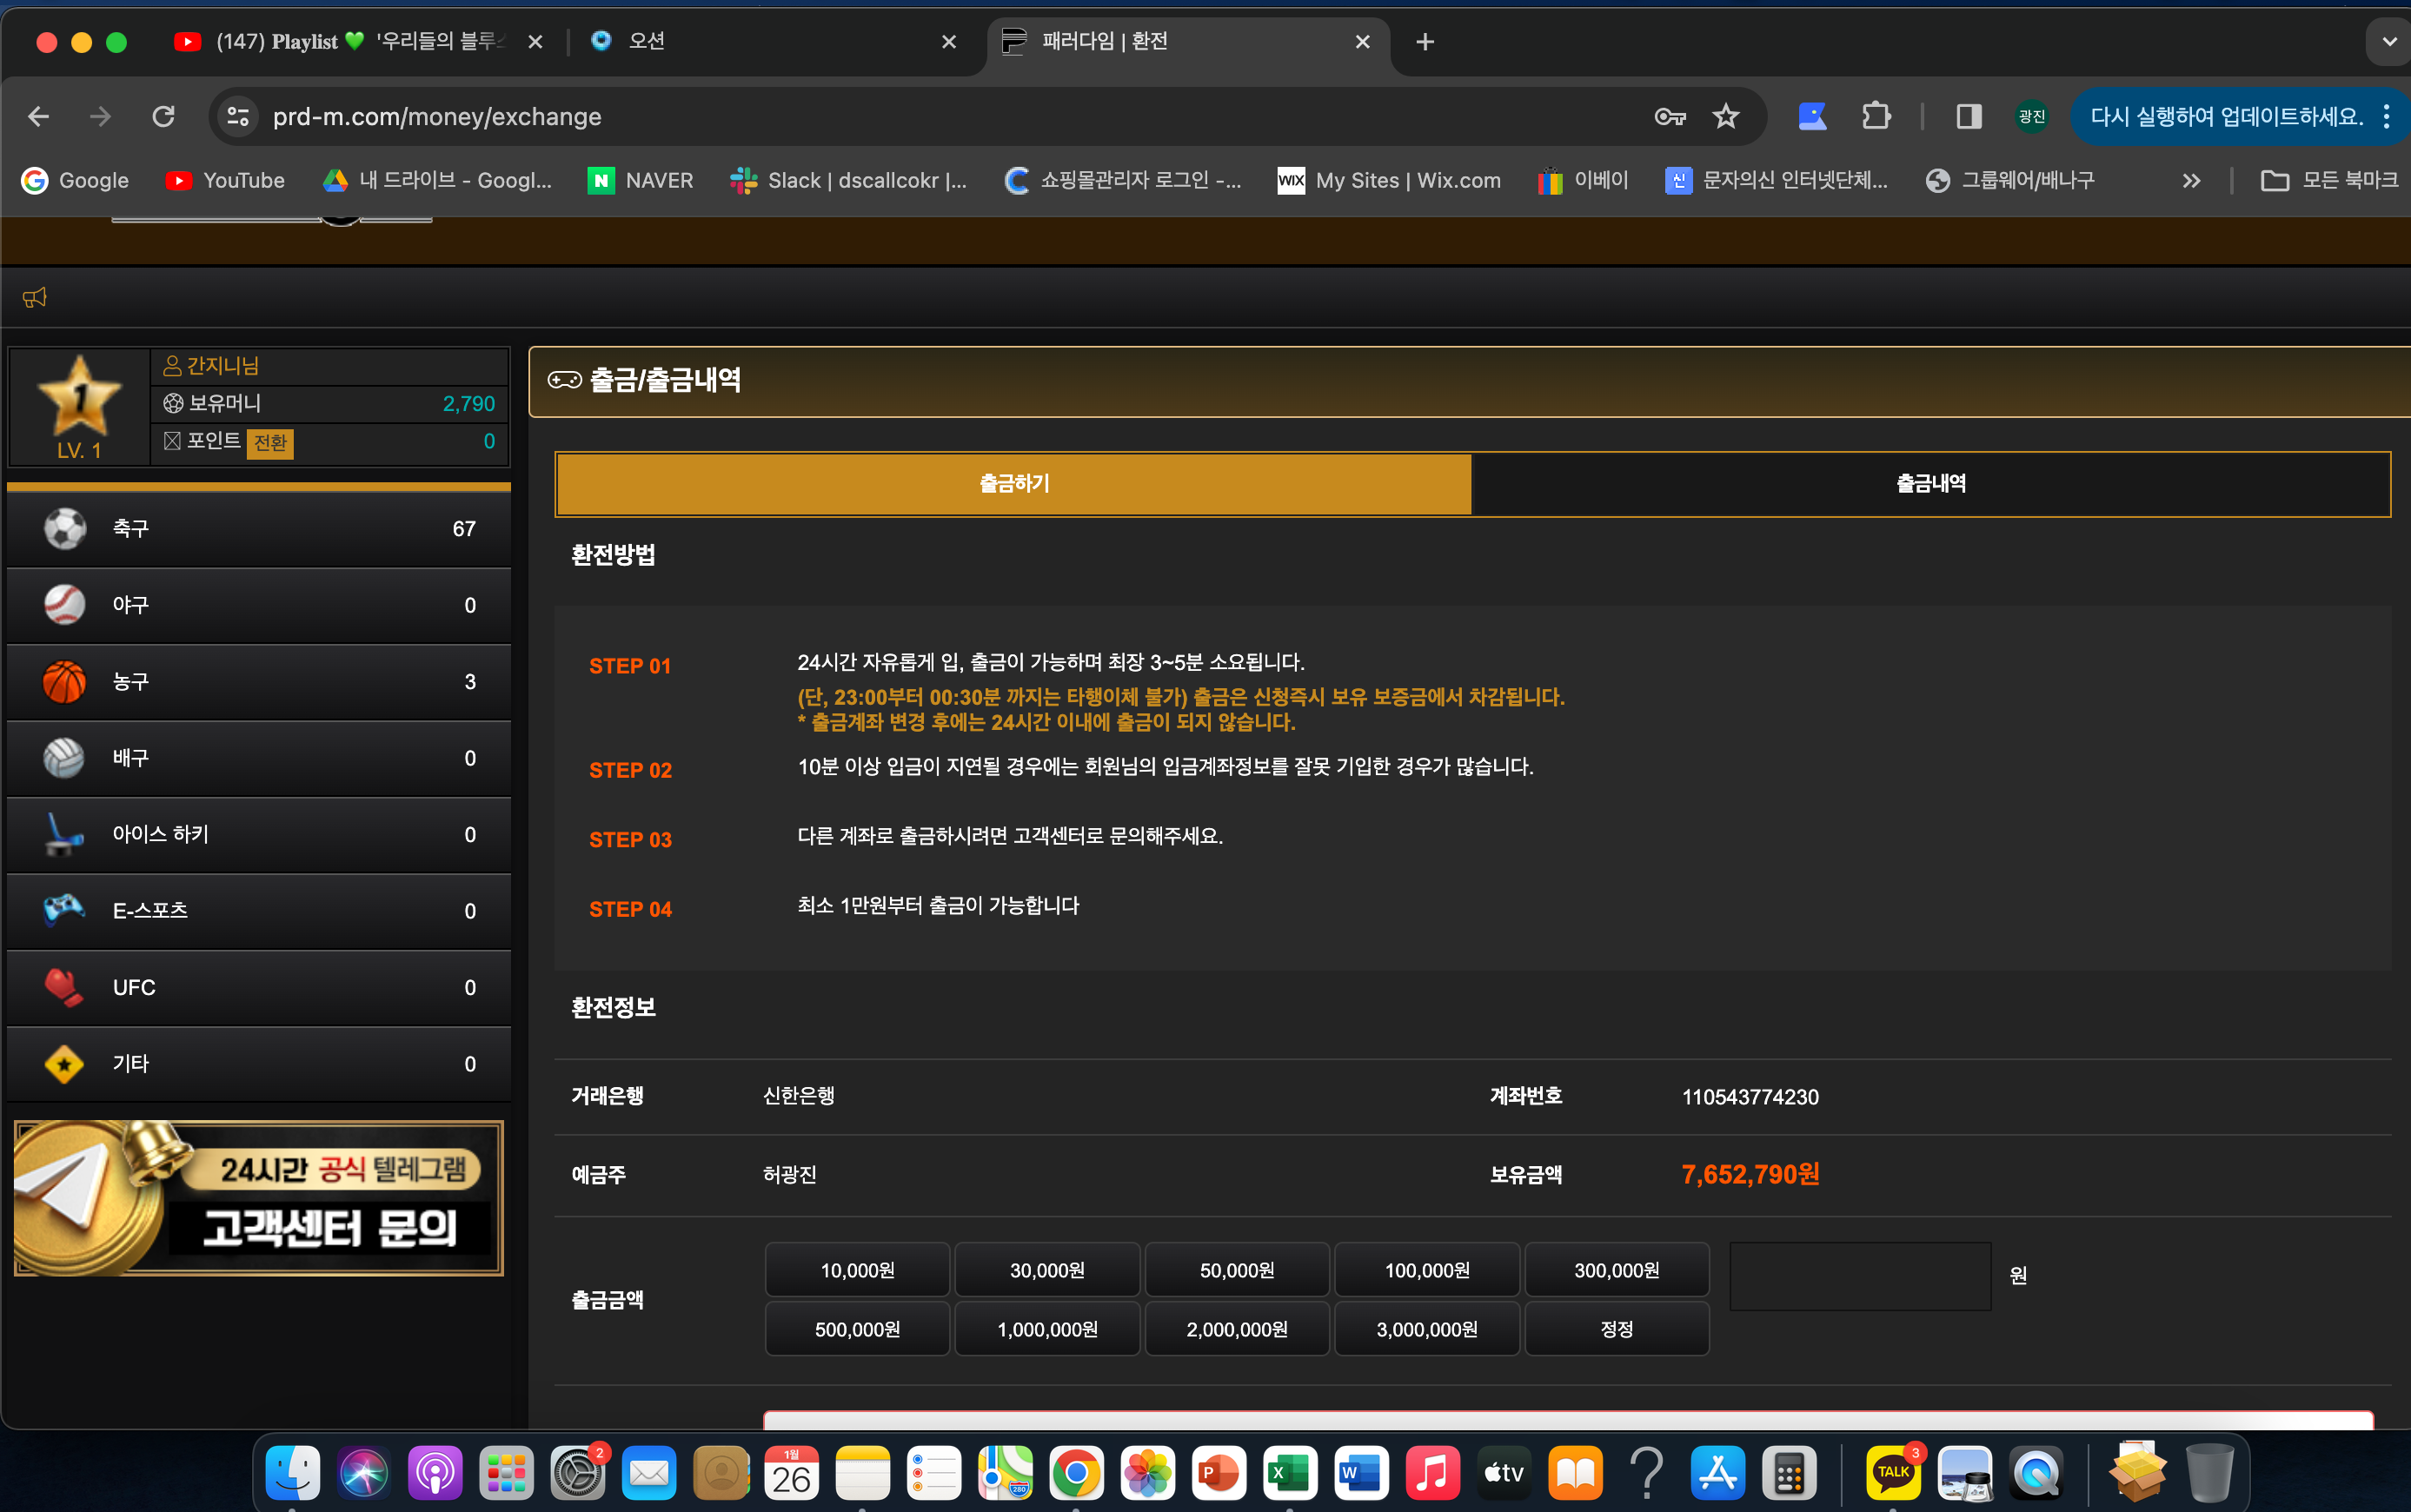Open the 야구 baseball section
Viewport: 2411px width, 1512px height.
point(258,605)
